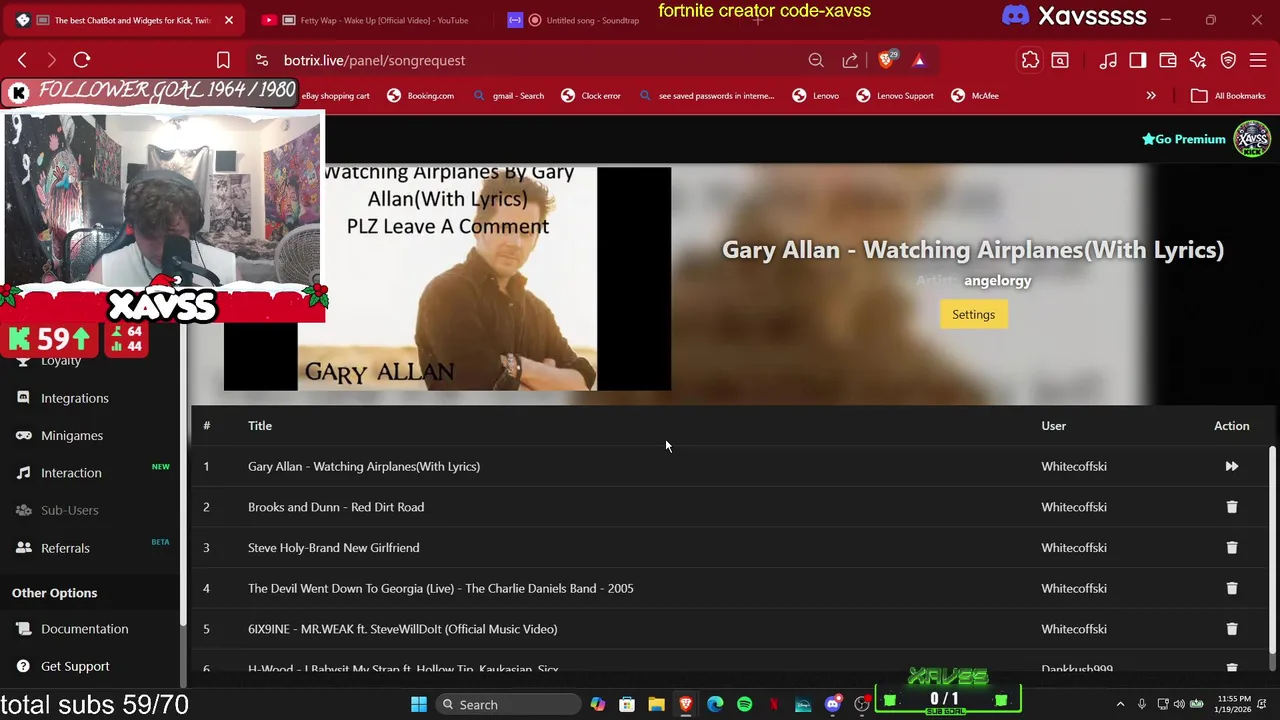Switch to the Fetty Wap YouTube tab
The height and width of the screenshot is (720, 1280).
(370, 20)
